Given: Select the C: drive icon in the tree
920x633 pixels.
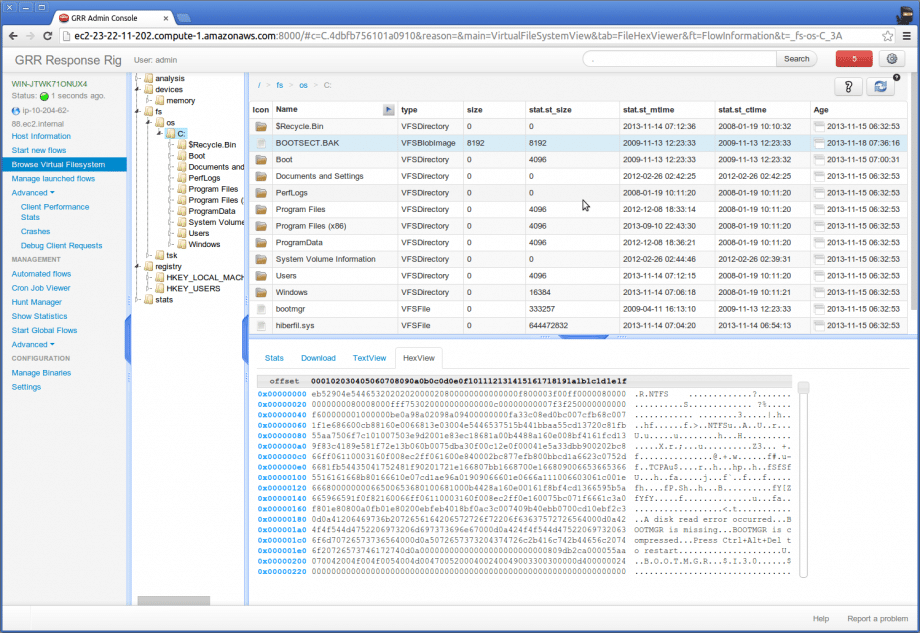Looking at the screenshot, I should [170, 132].
